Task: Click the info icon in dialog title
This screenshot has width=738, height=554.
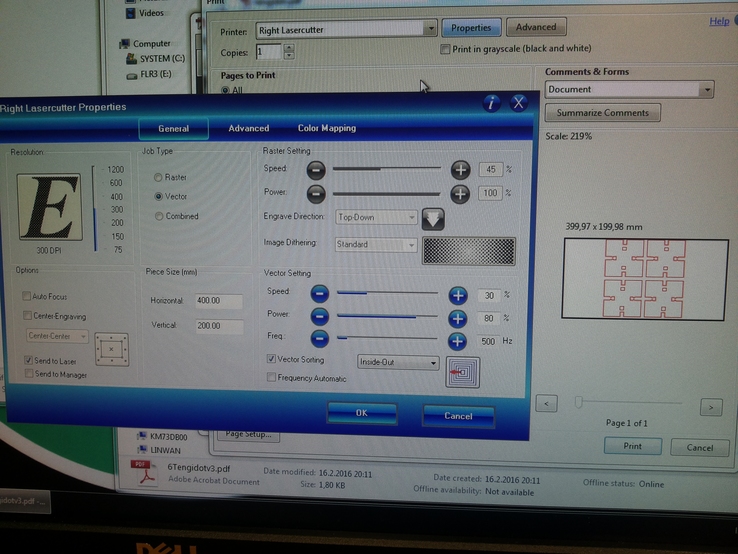Action: pyautogui.click(x=491, y=103)
